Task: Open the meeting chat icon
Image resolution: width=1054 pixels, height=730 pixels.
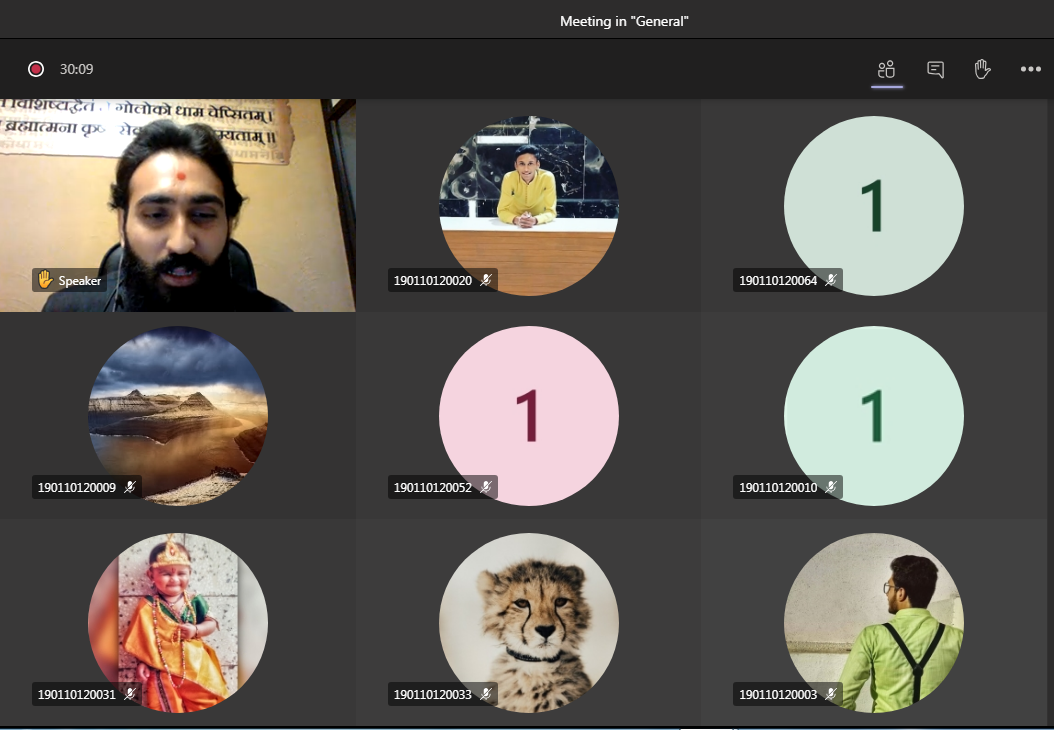Action: coord(935,70)
